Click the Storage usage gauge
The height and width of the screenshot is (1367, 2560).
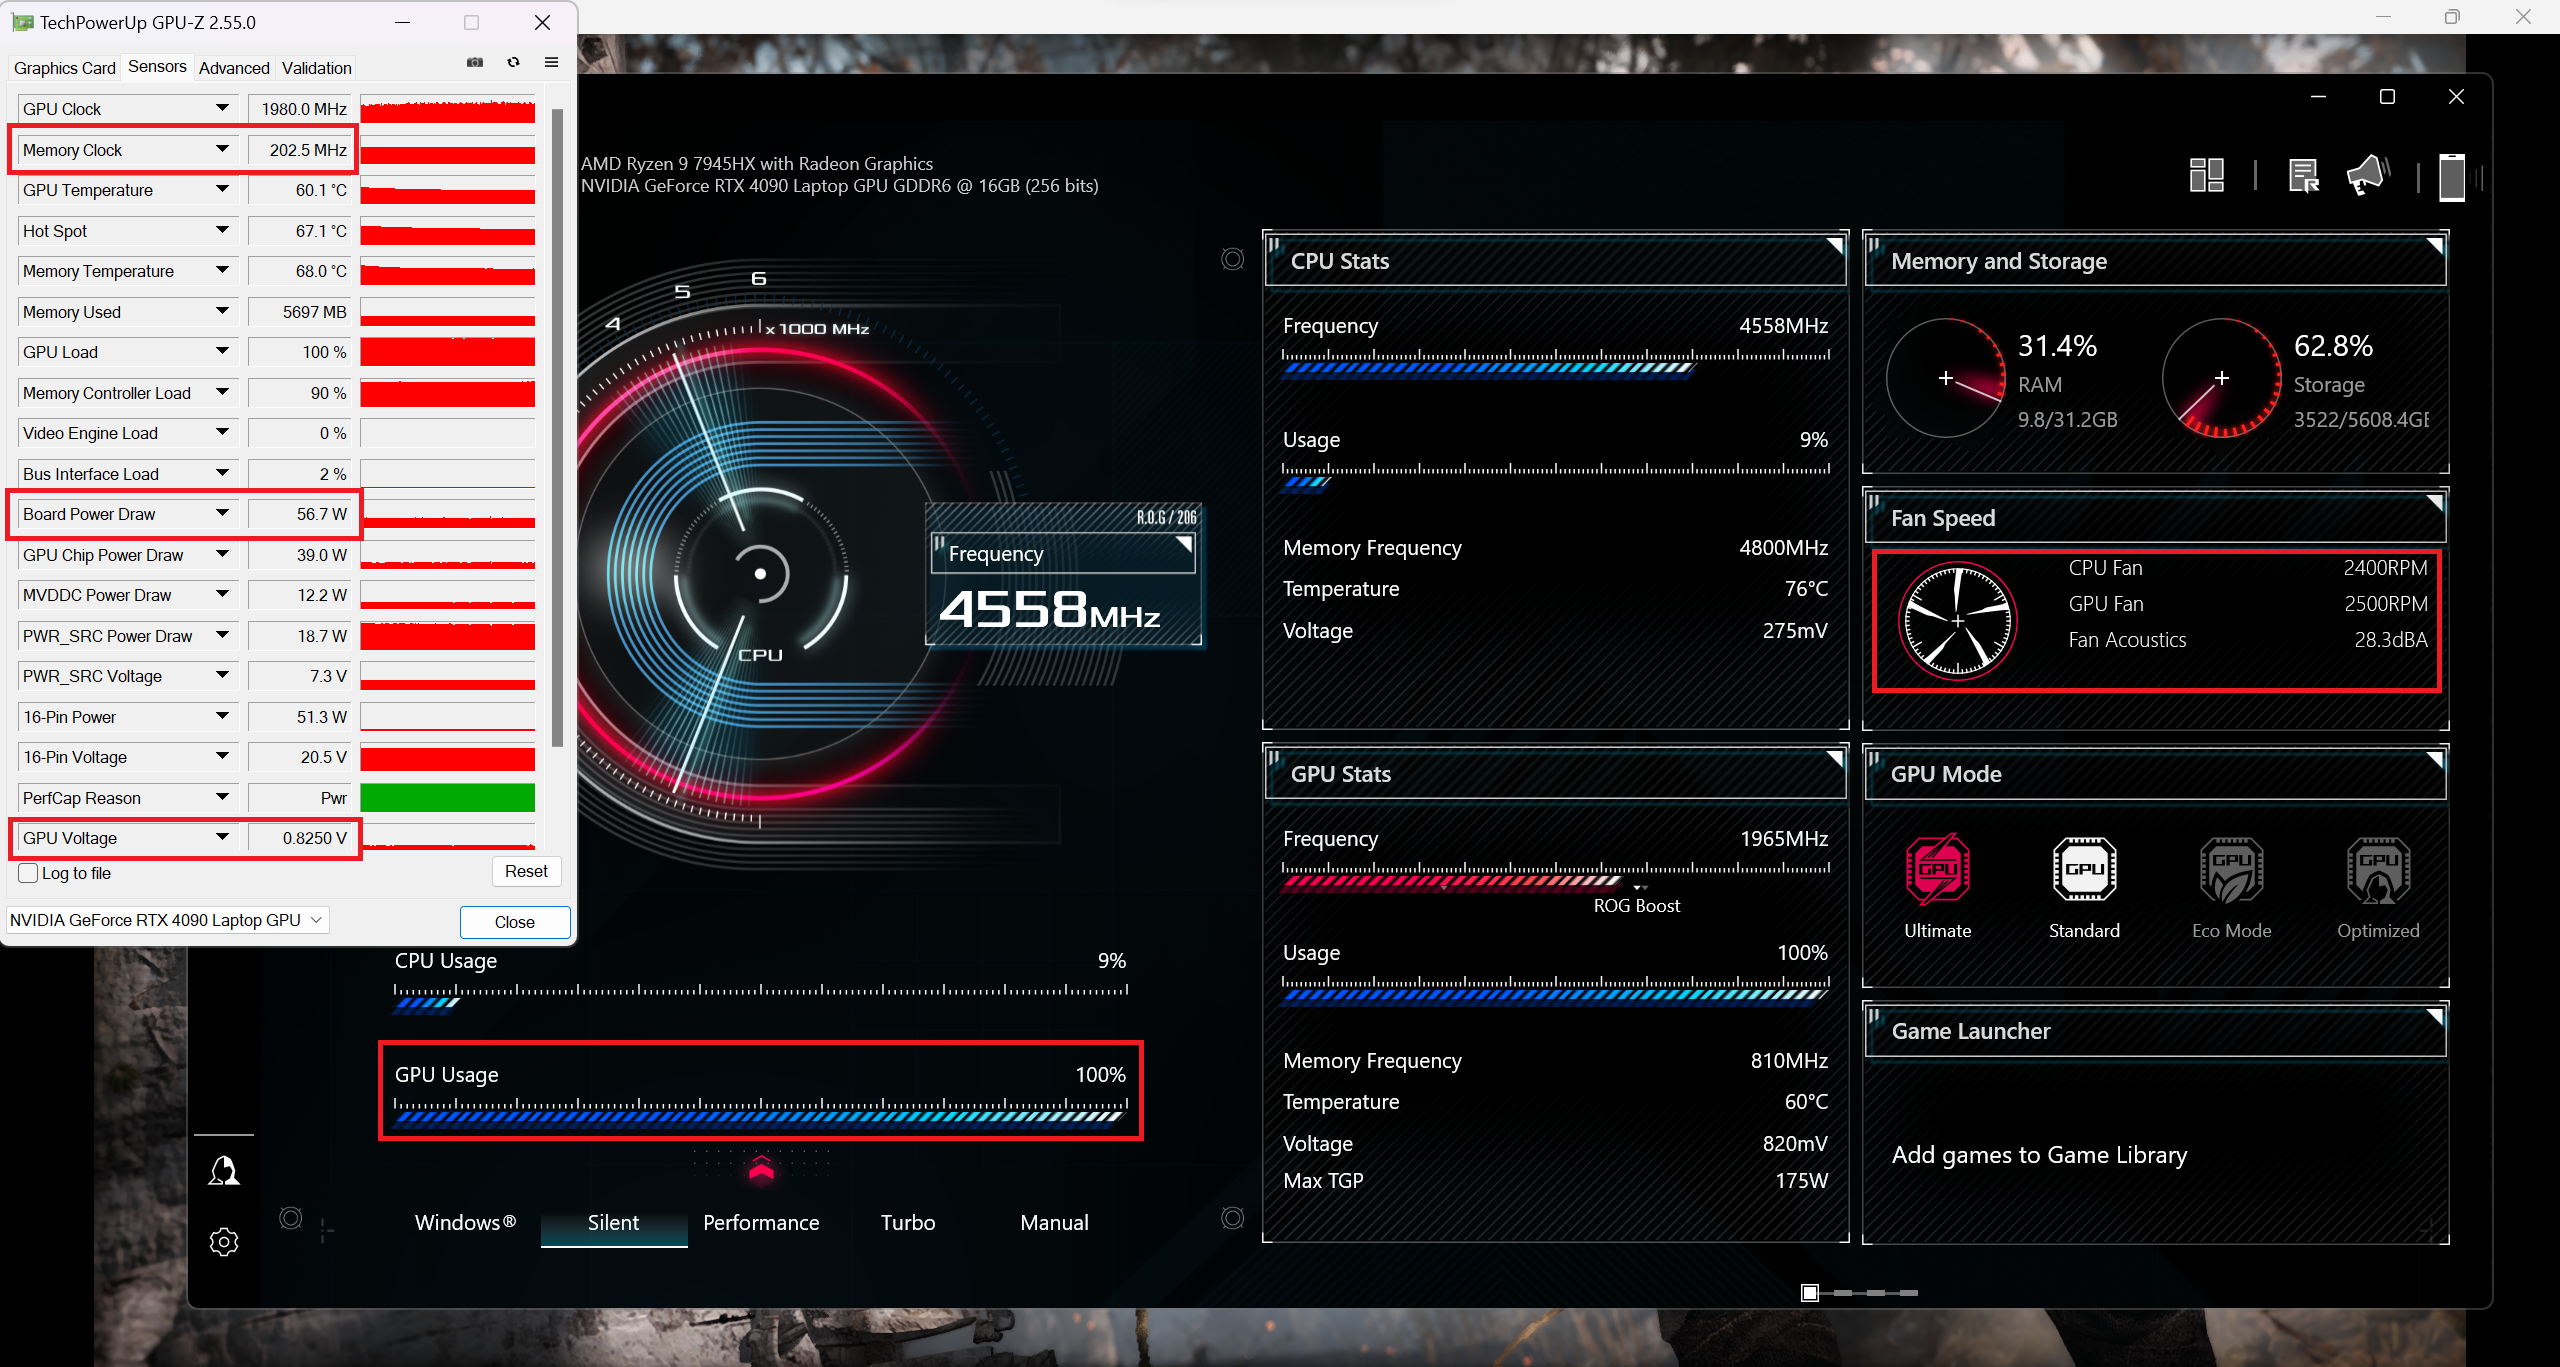pos(2221,378)
